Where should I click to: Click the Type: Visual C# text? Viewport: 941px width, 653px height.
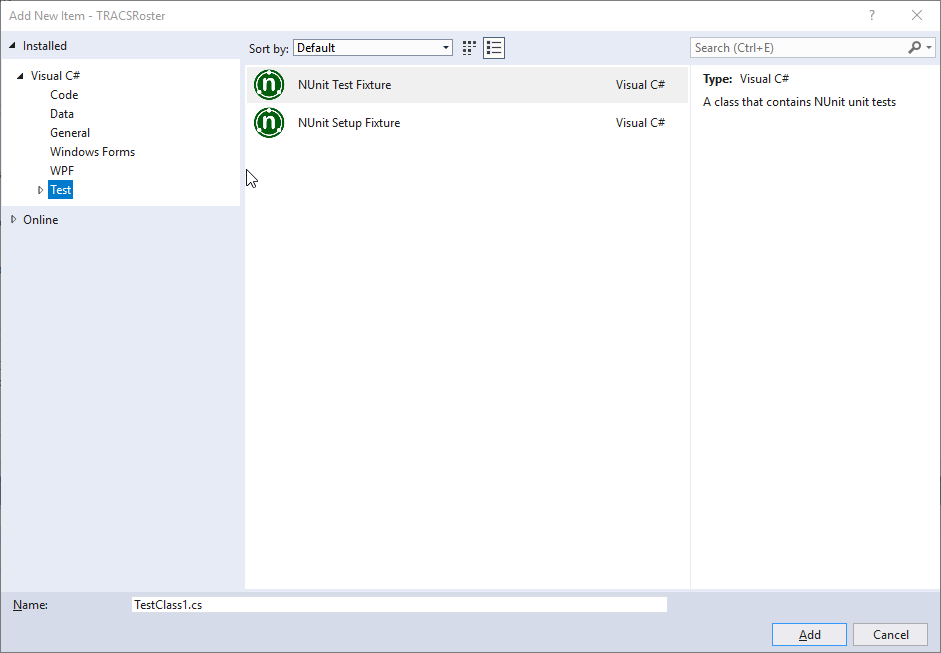coord(746,79)
